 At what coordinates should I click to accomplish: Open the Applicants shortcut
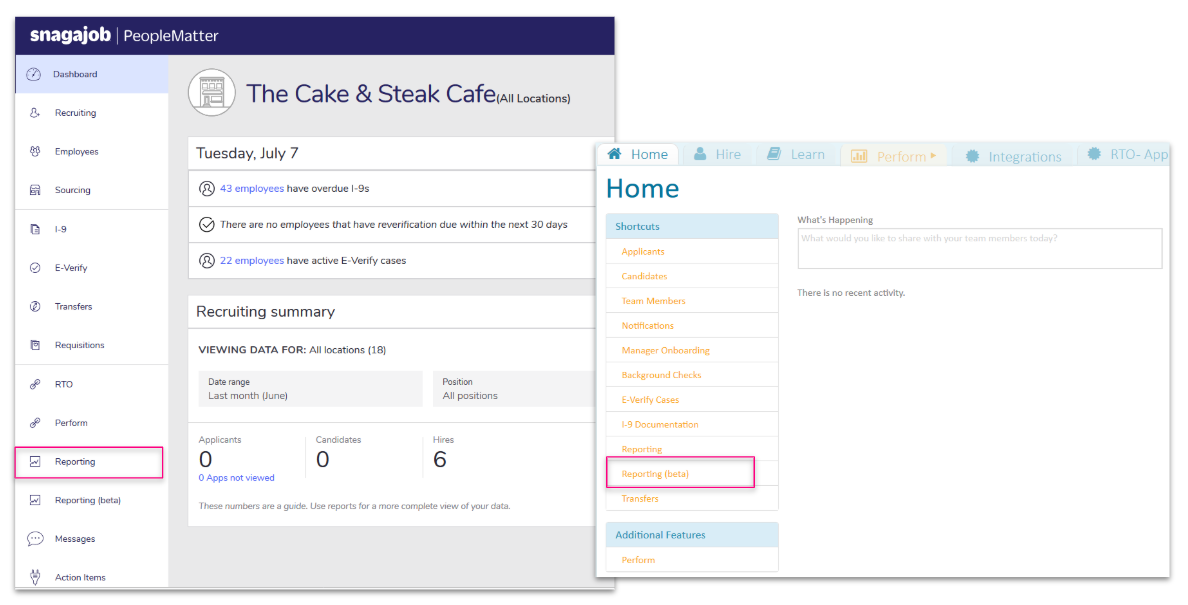[642, 251]
